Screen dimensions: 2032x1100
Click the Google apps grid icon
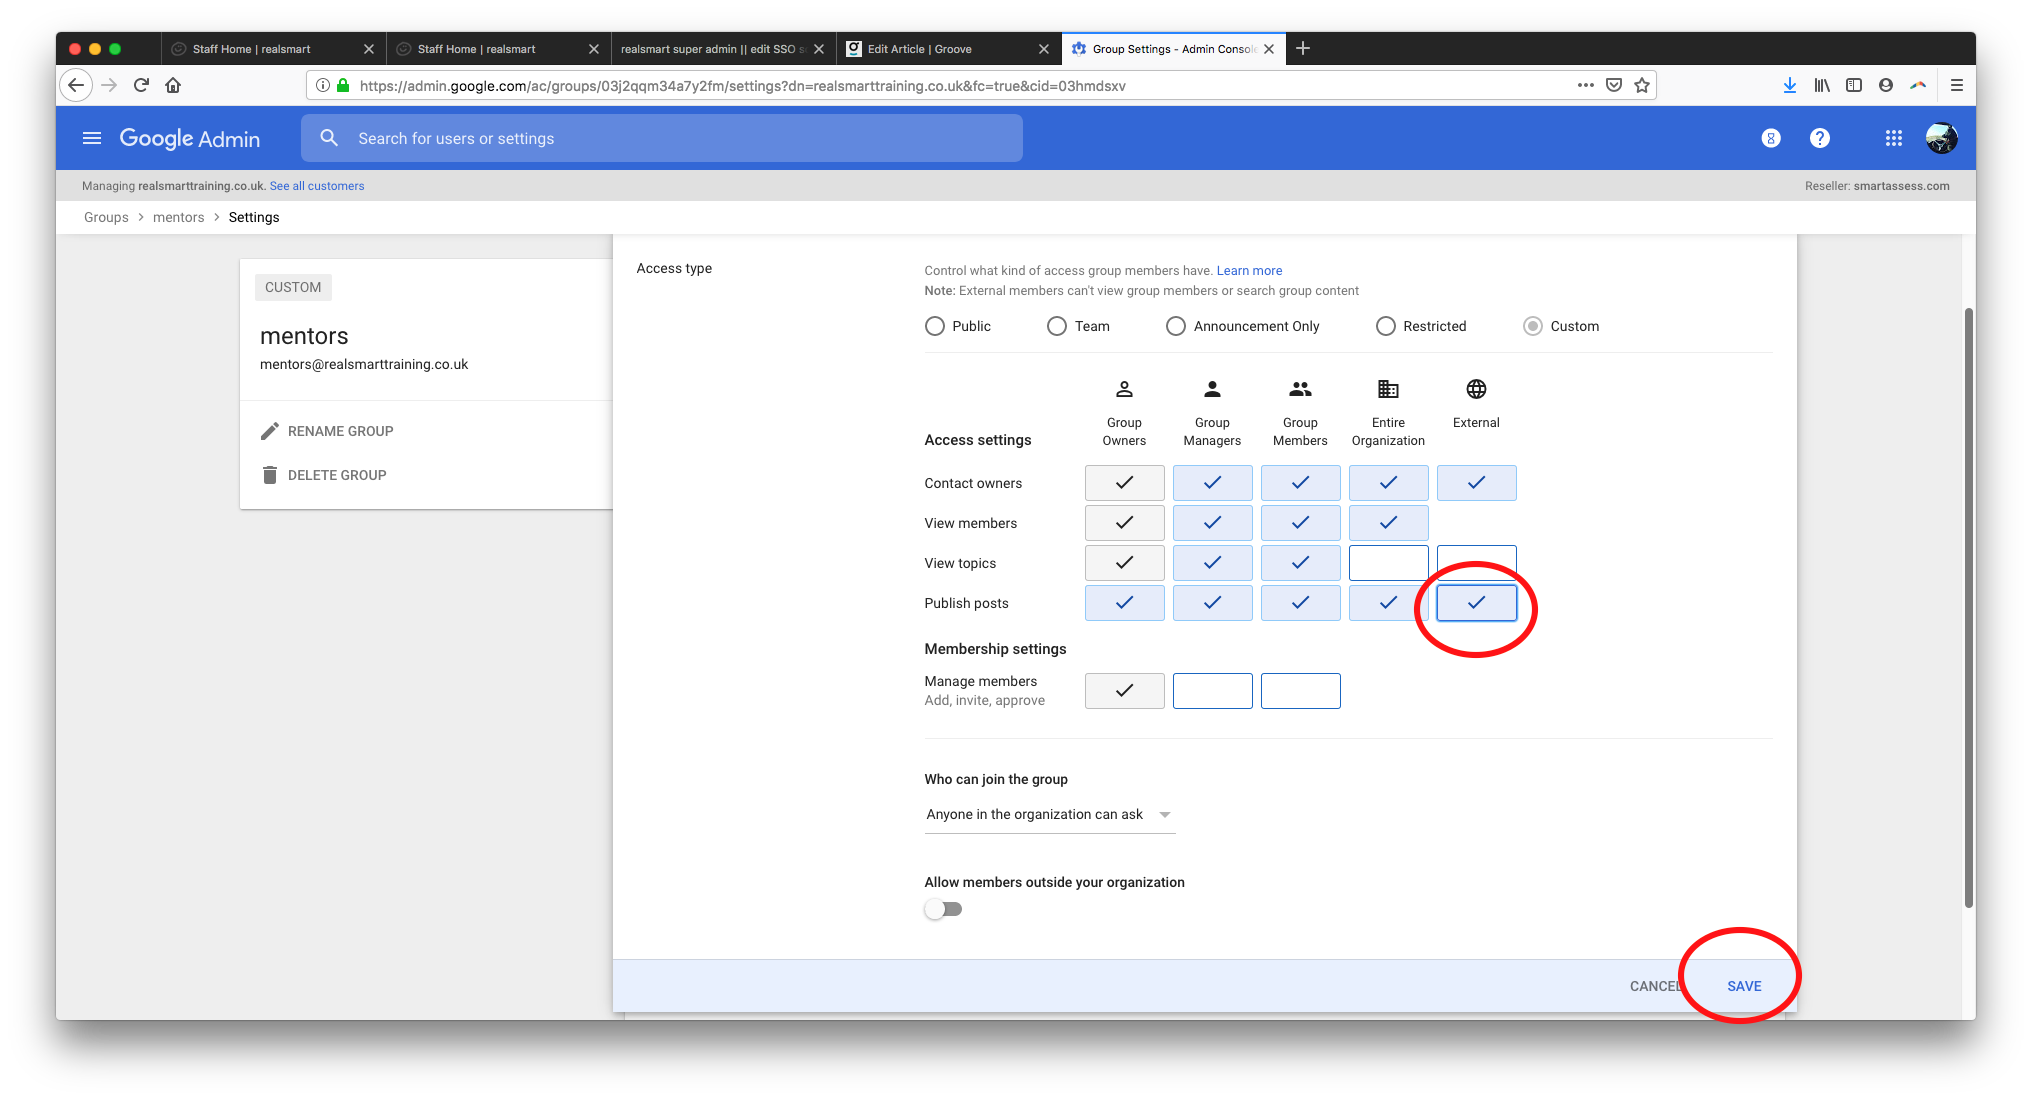click(x=1893, y=138)
